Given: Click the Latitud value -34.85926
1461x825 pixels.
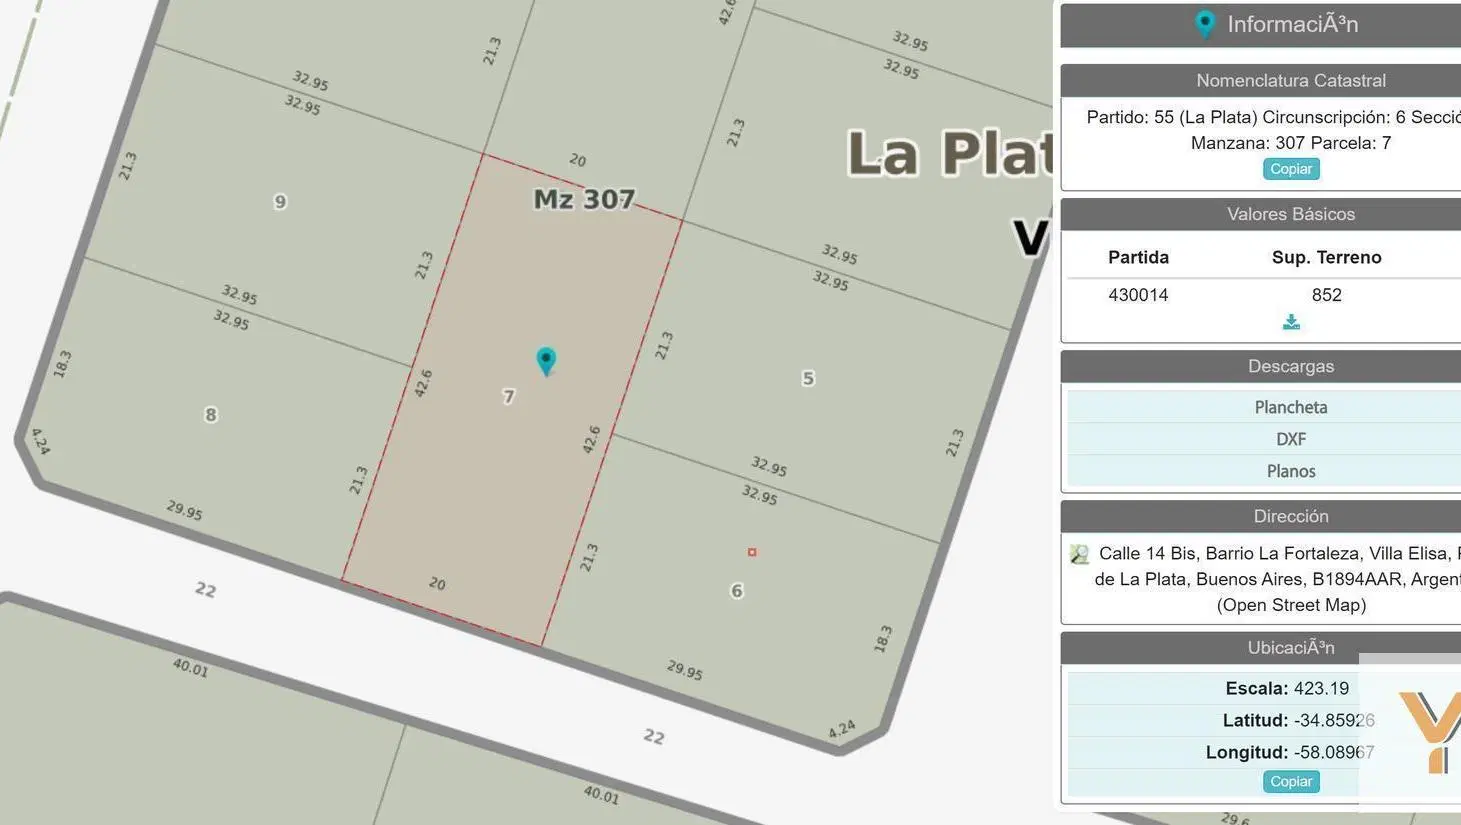Looking at the screenshot, I should click(1334, 721).
